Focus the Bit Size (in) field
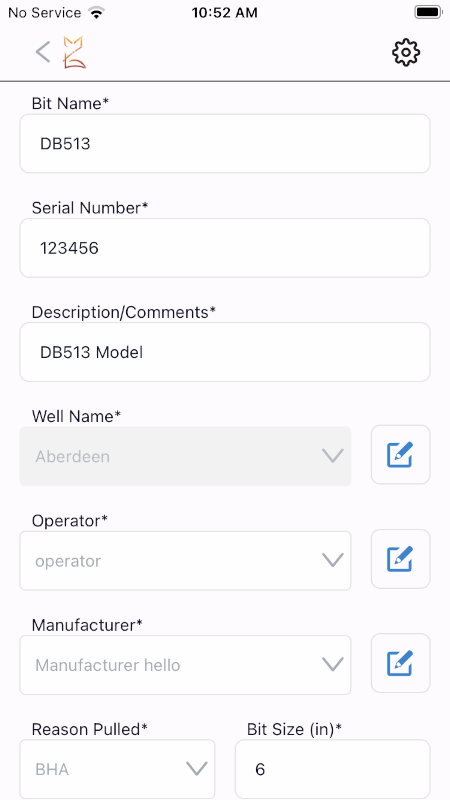Screen dimensions: 450x800 point(333,769)
